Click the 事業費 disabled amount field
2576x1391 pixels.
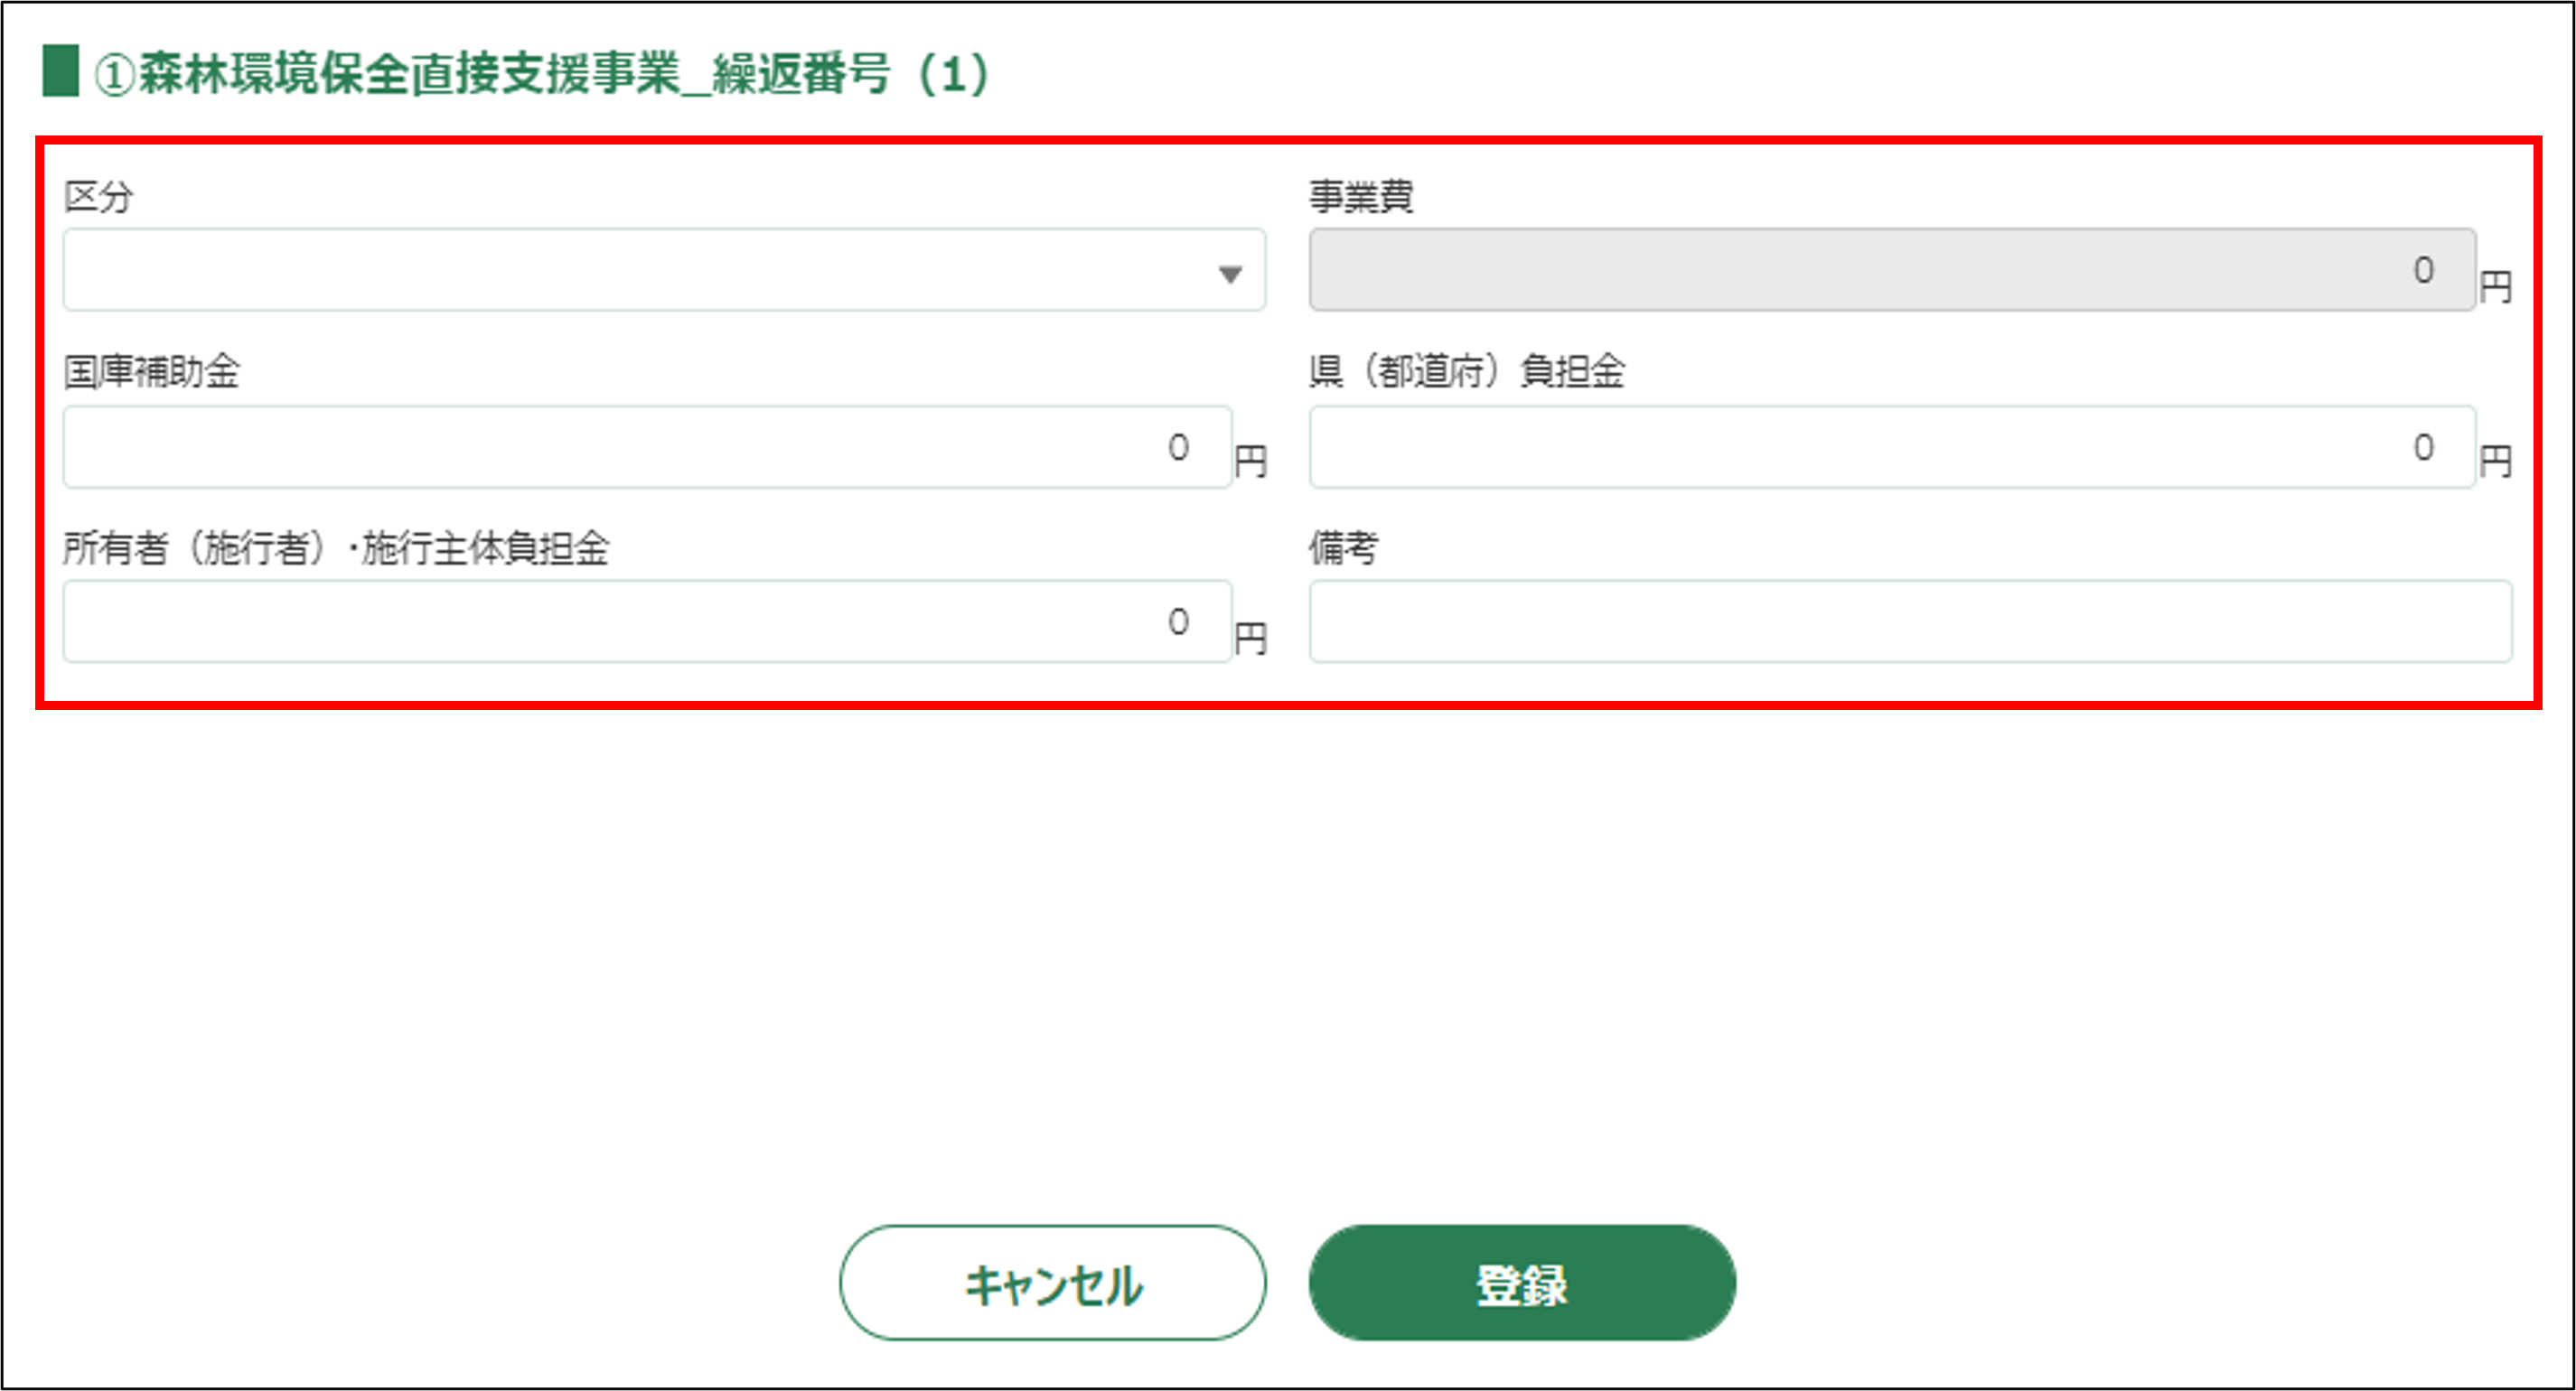click(1890, 270)
